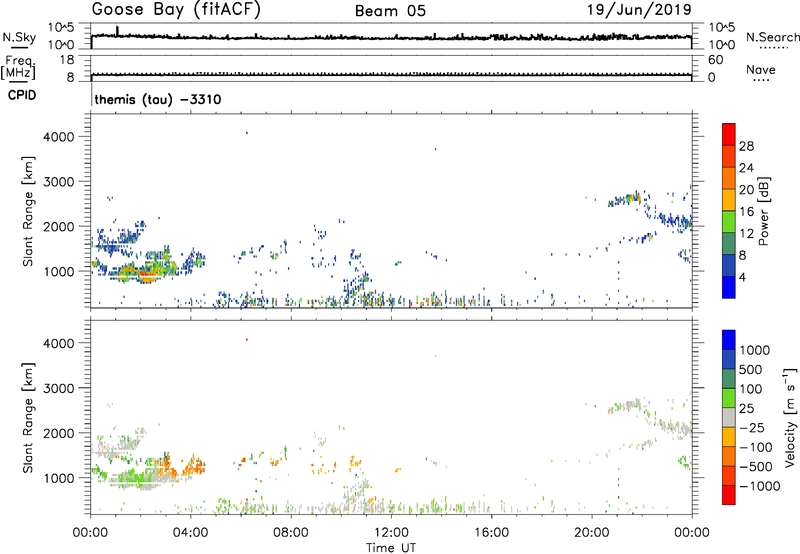The height and width of the screenshot is (554, 800).
Task: Pick the green Velocity segment between 100 and 25
Action: [729, 398]
